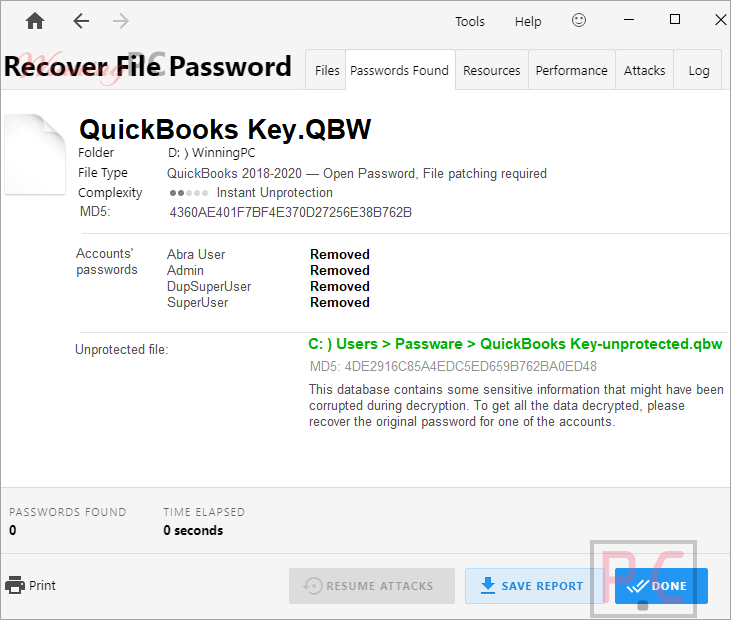Screen dimensions: 731x620
Task: Click the source file MD5 value 4360AE401F7BF4E370D27256E38B762B
Action: [290, 213]
